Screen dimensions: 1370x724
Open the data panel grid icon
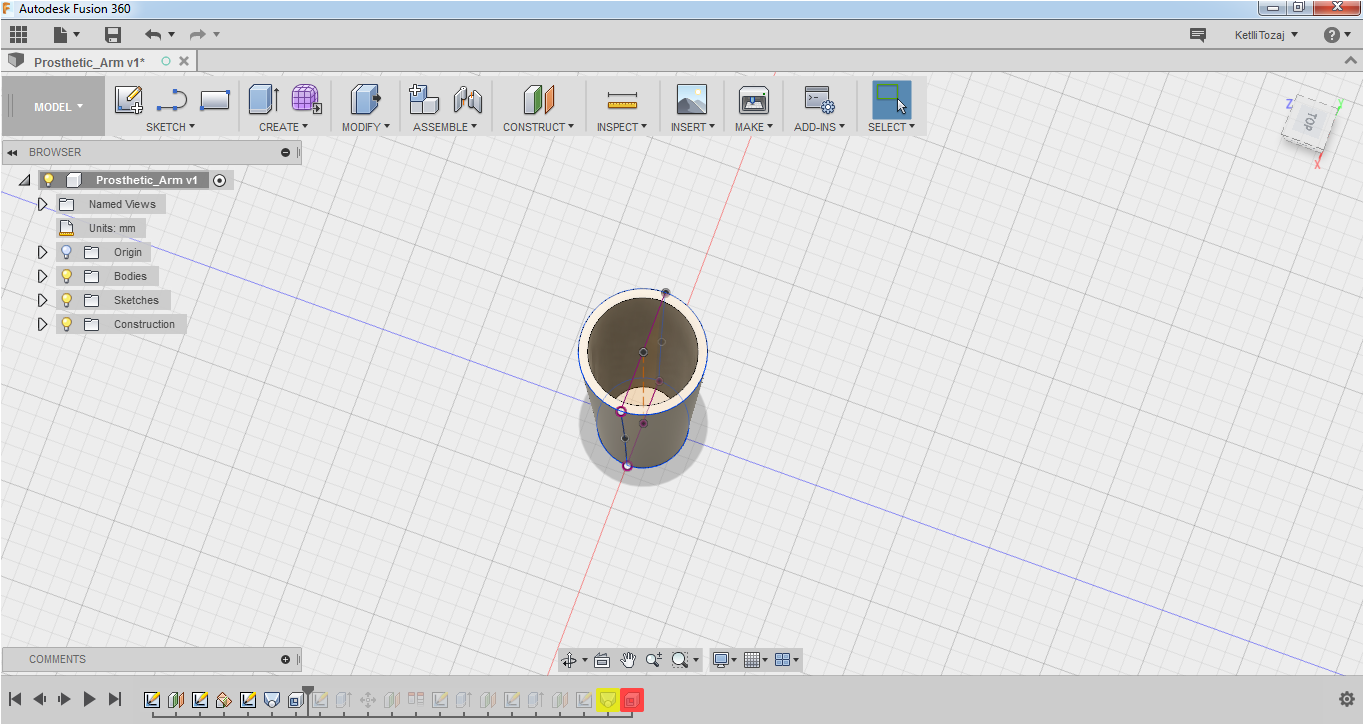tap(18, 35)
